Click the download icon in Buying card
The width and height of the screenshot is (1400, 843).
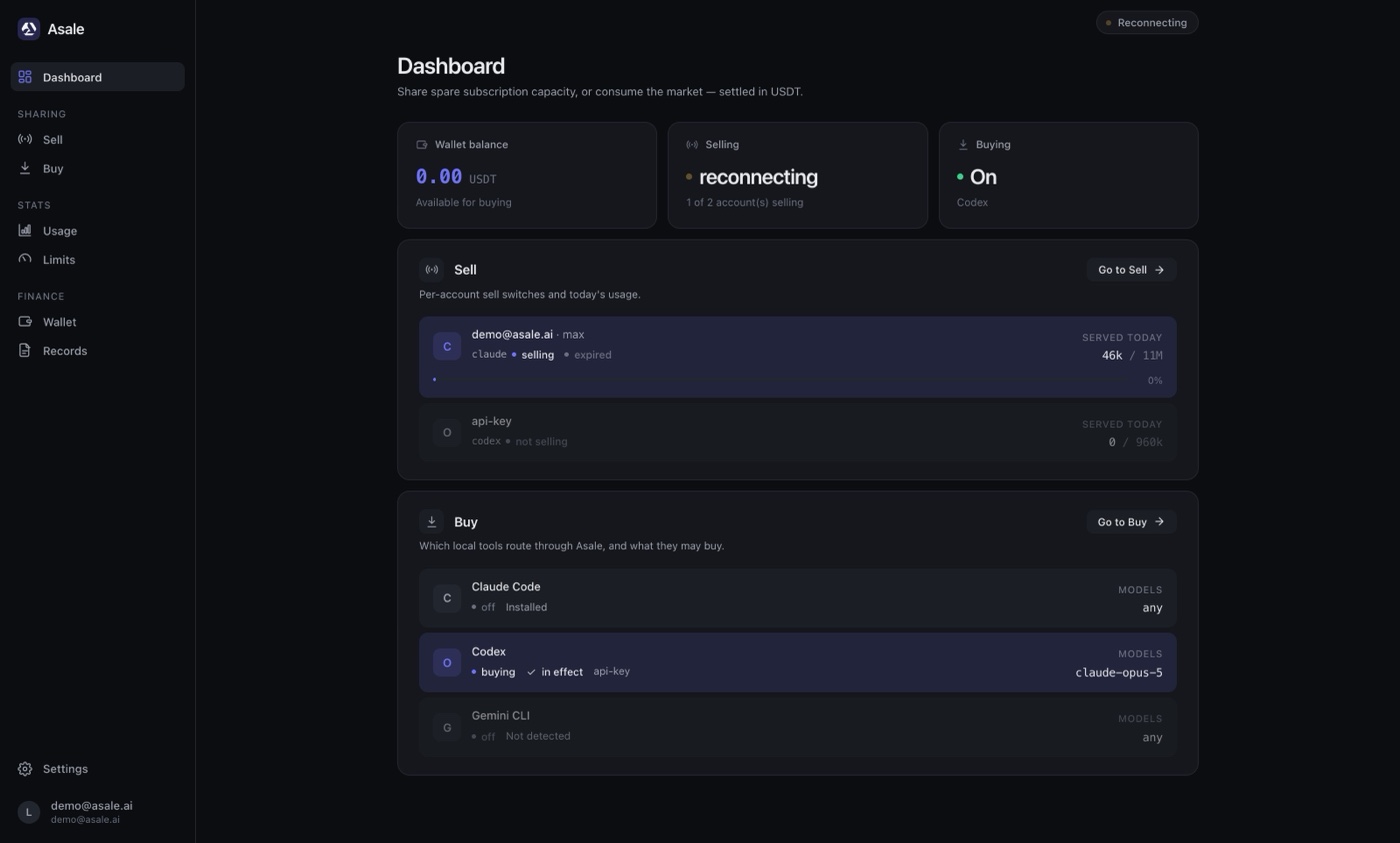[963, 145]
